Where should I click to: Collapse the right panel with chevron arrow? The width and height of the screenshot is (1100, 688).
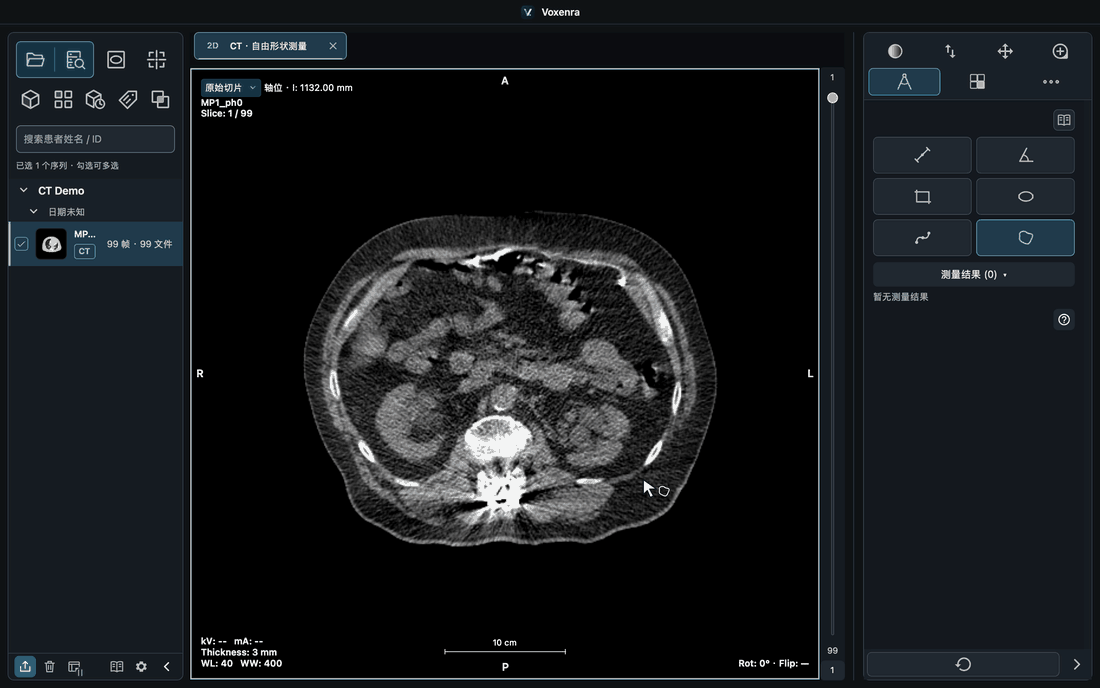point(1076,664)
